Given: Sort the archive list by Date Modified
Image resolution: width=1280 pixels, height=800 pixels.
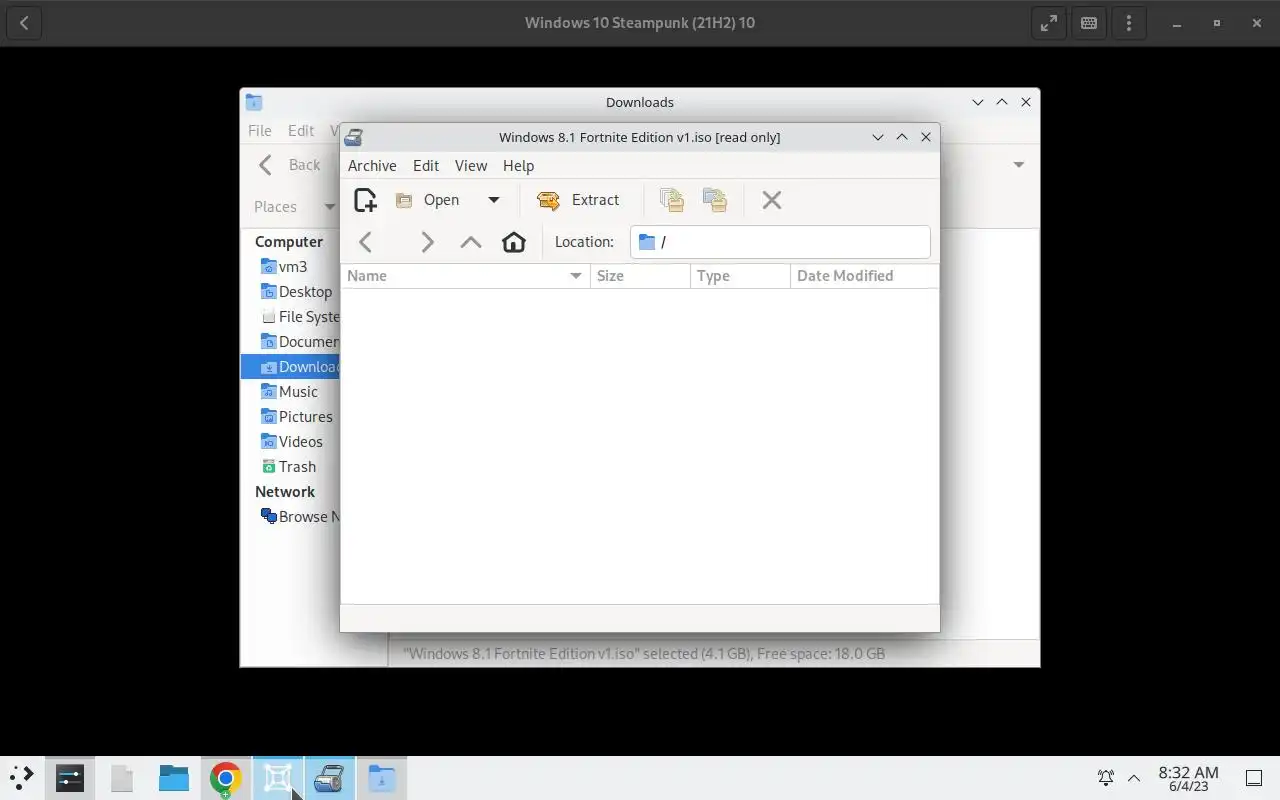Looking at the screenshot, I should [864, 276].
